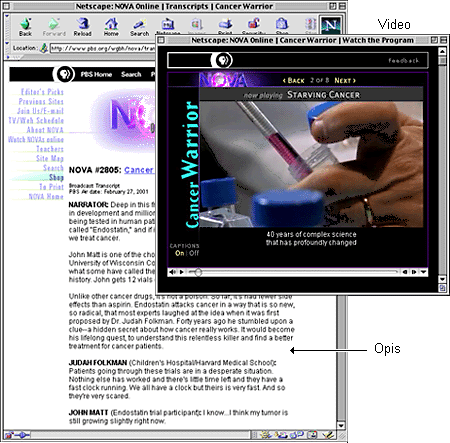Expand the collapsed personal toolbar triangle

coord(7,57)
